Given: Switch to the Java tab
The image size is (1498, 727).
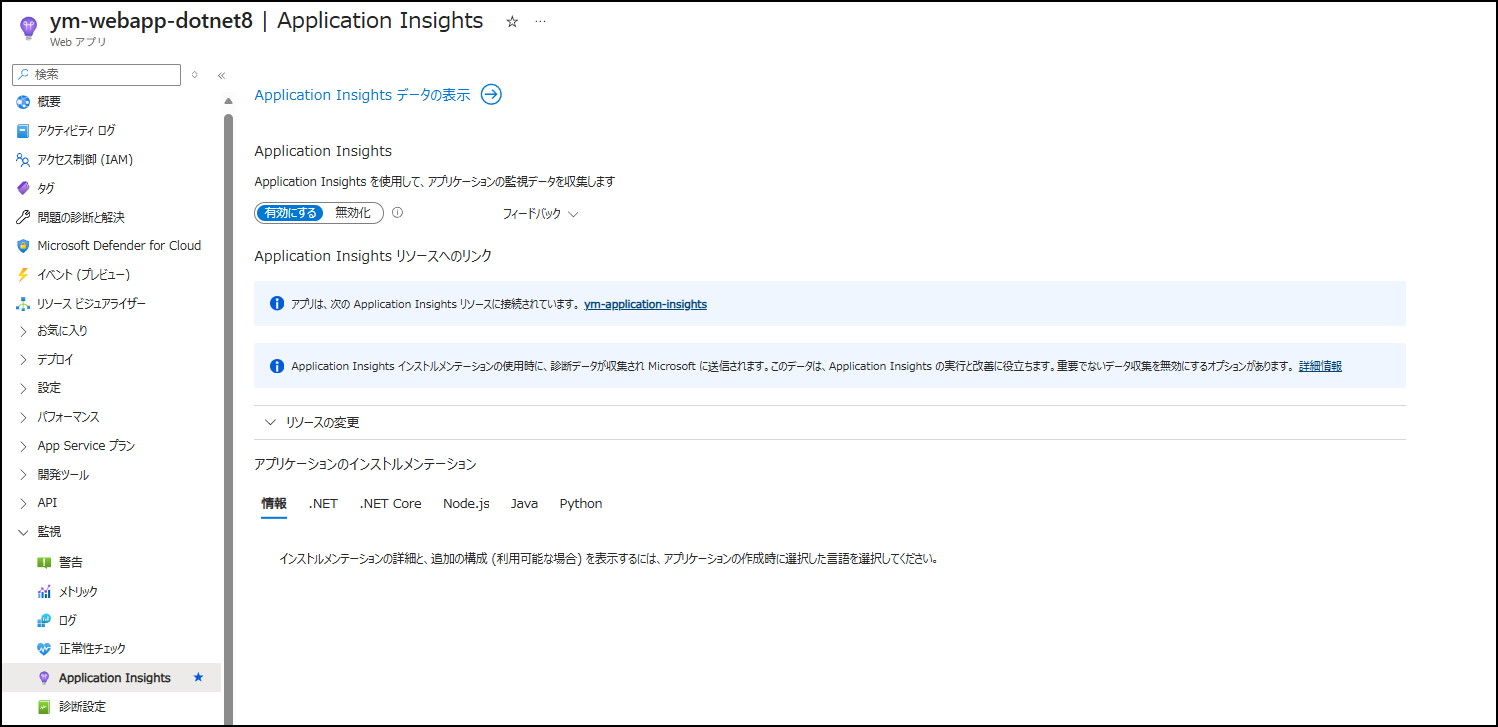Looking at the screenshot, I should tap(524, 504).
